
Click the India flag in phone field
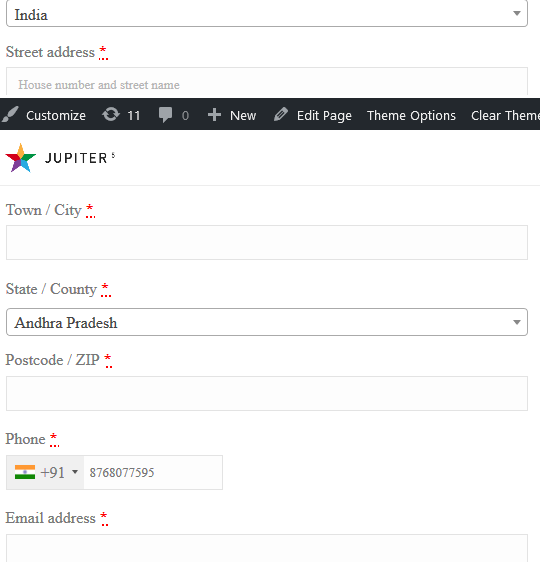[25, 472]
